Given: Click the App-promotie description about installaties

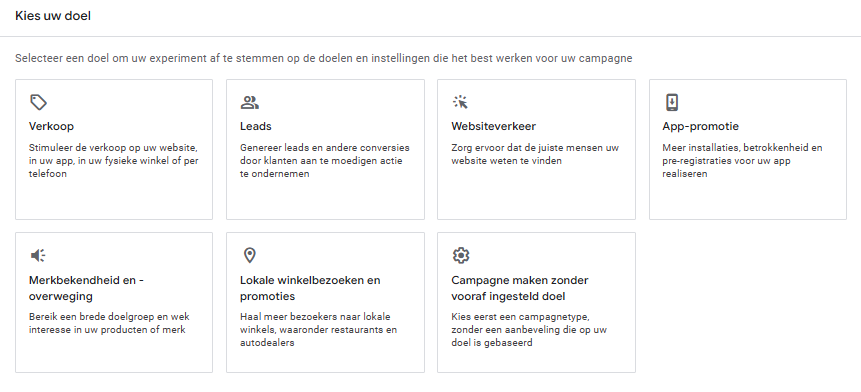Looking at the screenshot, I should click(x=742, y=161).
